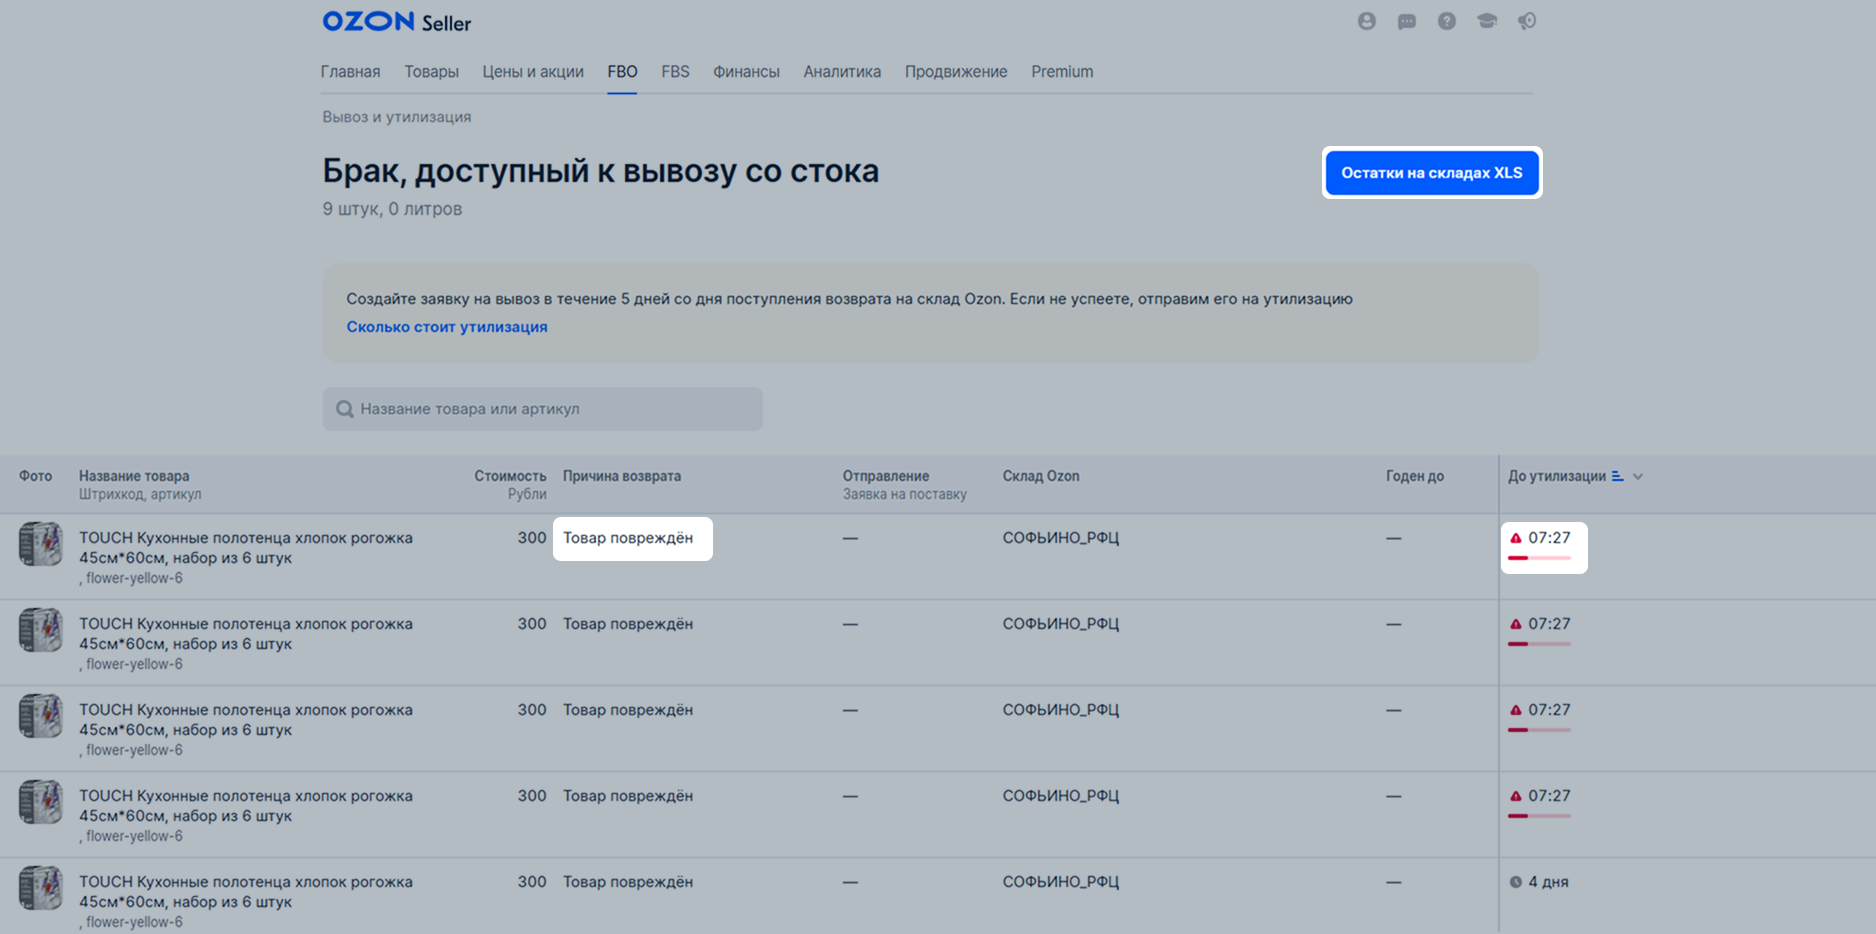Click the search magnifier icon
This screenshot has height=934, width=1876.
(x=345, y=409)
